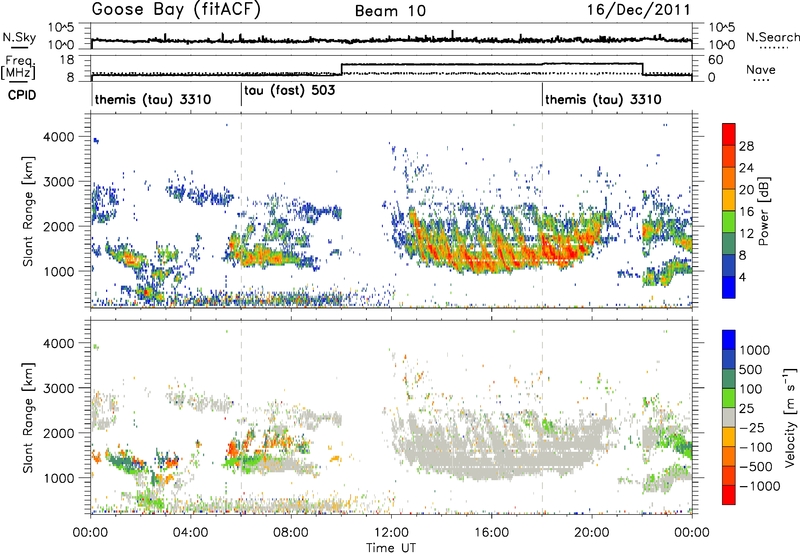Click the '-1000' tick on the velocity colorbar
The height and width of the screenshot is (554, 800).
[760, 486]
